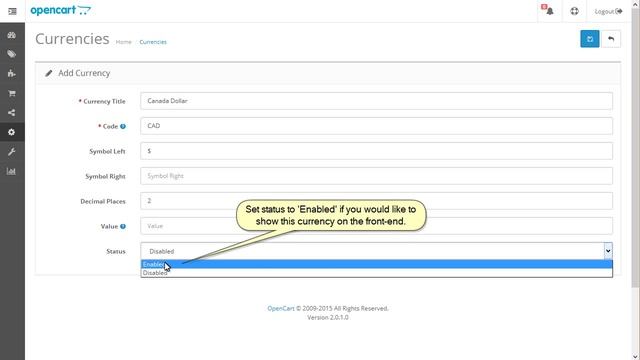The height and width of the screenshot is (360, 640).
Task: Show help tooltip icon beside Value
Action: tap(123, 227)
